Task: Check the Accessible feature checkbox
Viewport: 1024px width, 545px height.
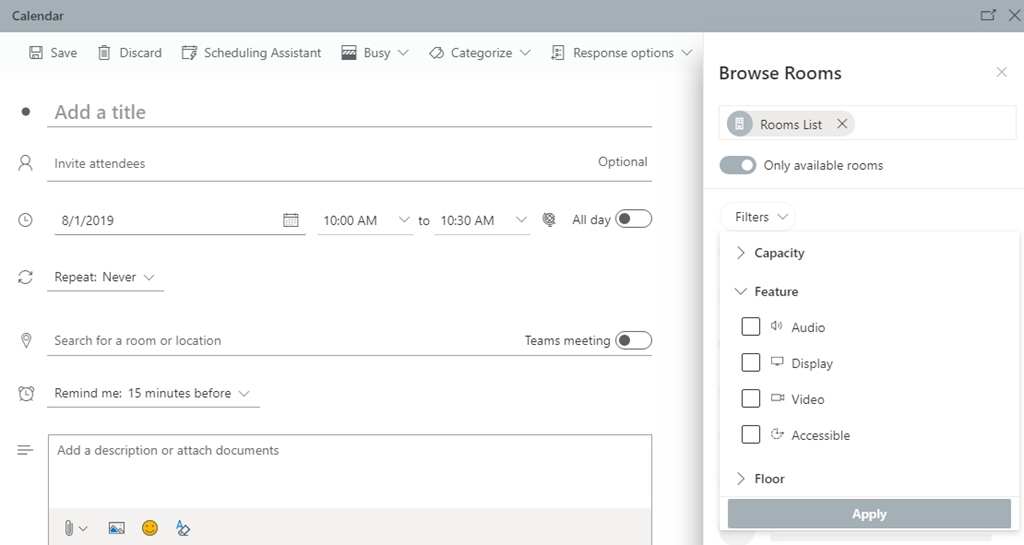Action: 751,435
